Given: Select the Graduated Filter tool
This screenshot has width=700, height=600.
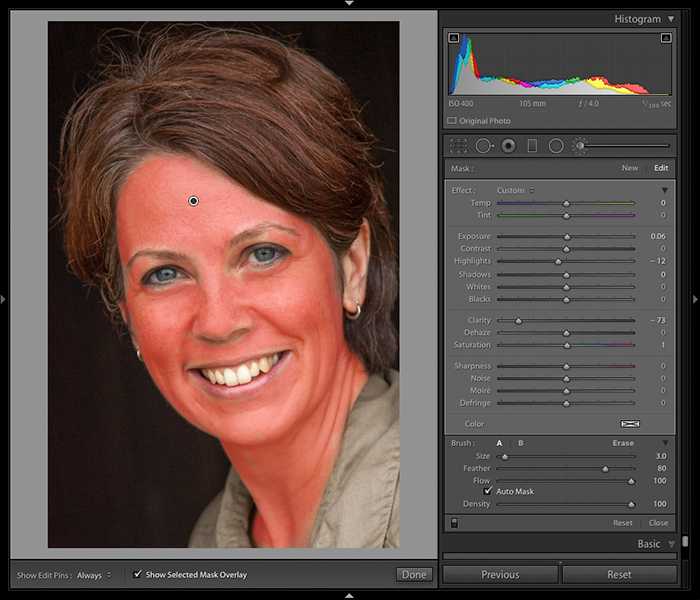Looking at the screenshot, I should [x=532, y=146].
